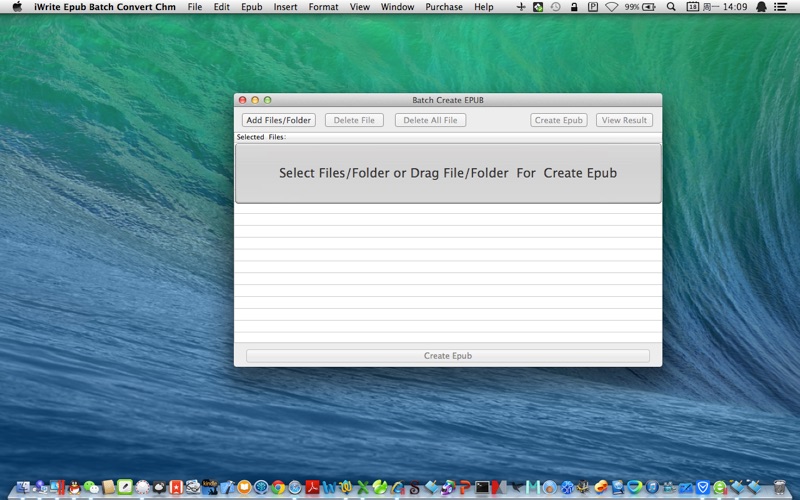The height and width of the screenshot is (500, 800).
Task: Click the battery 99% status icon
Action: coord(640,7)
